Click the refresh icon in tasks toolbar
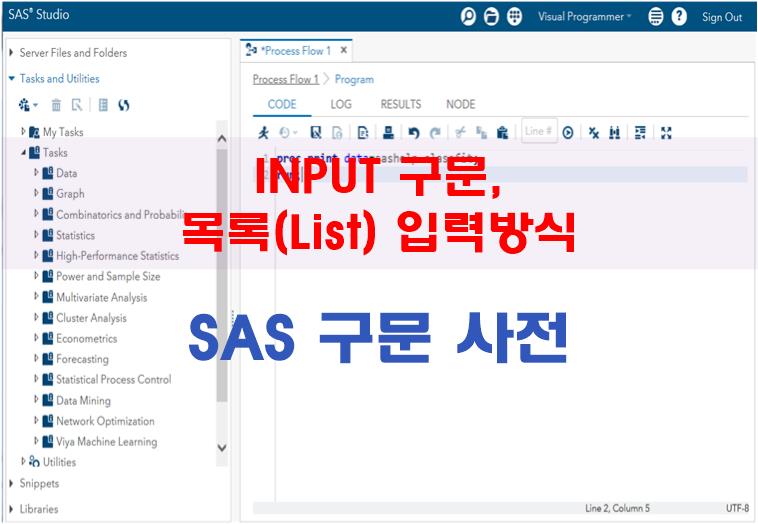 click(x=124, y=105)
